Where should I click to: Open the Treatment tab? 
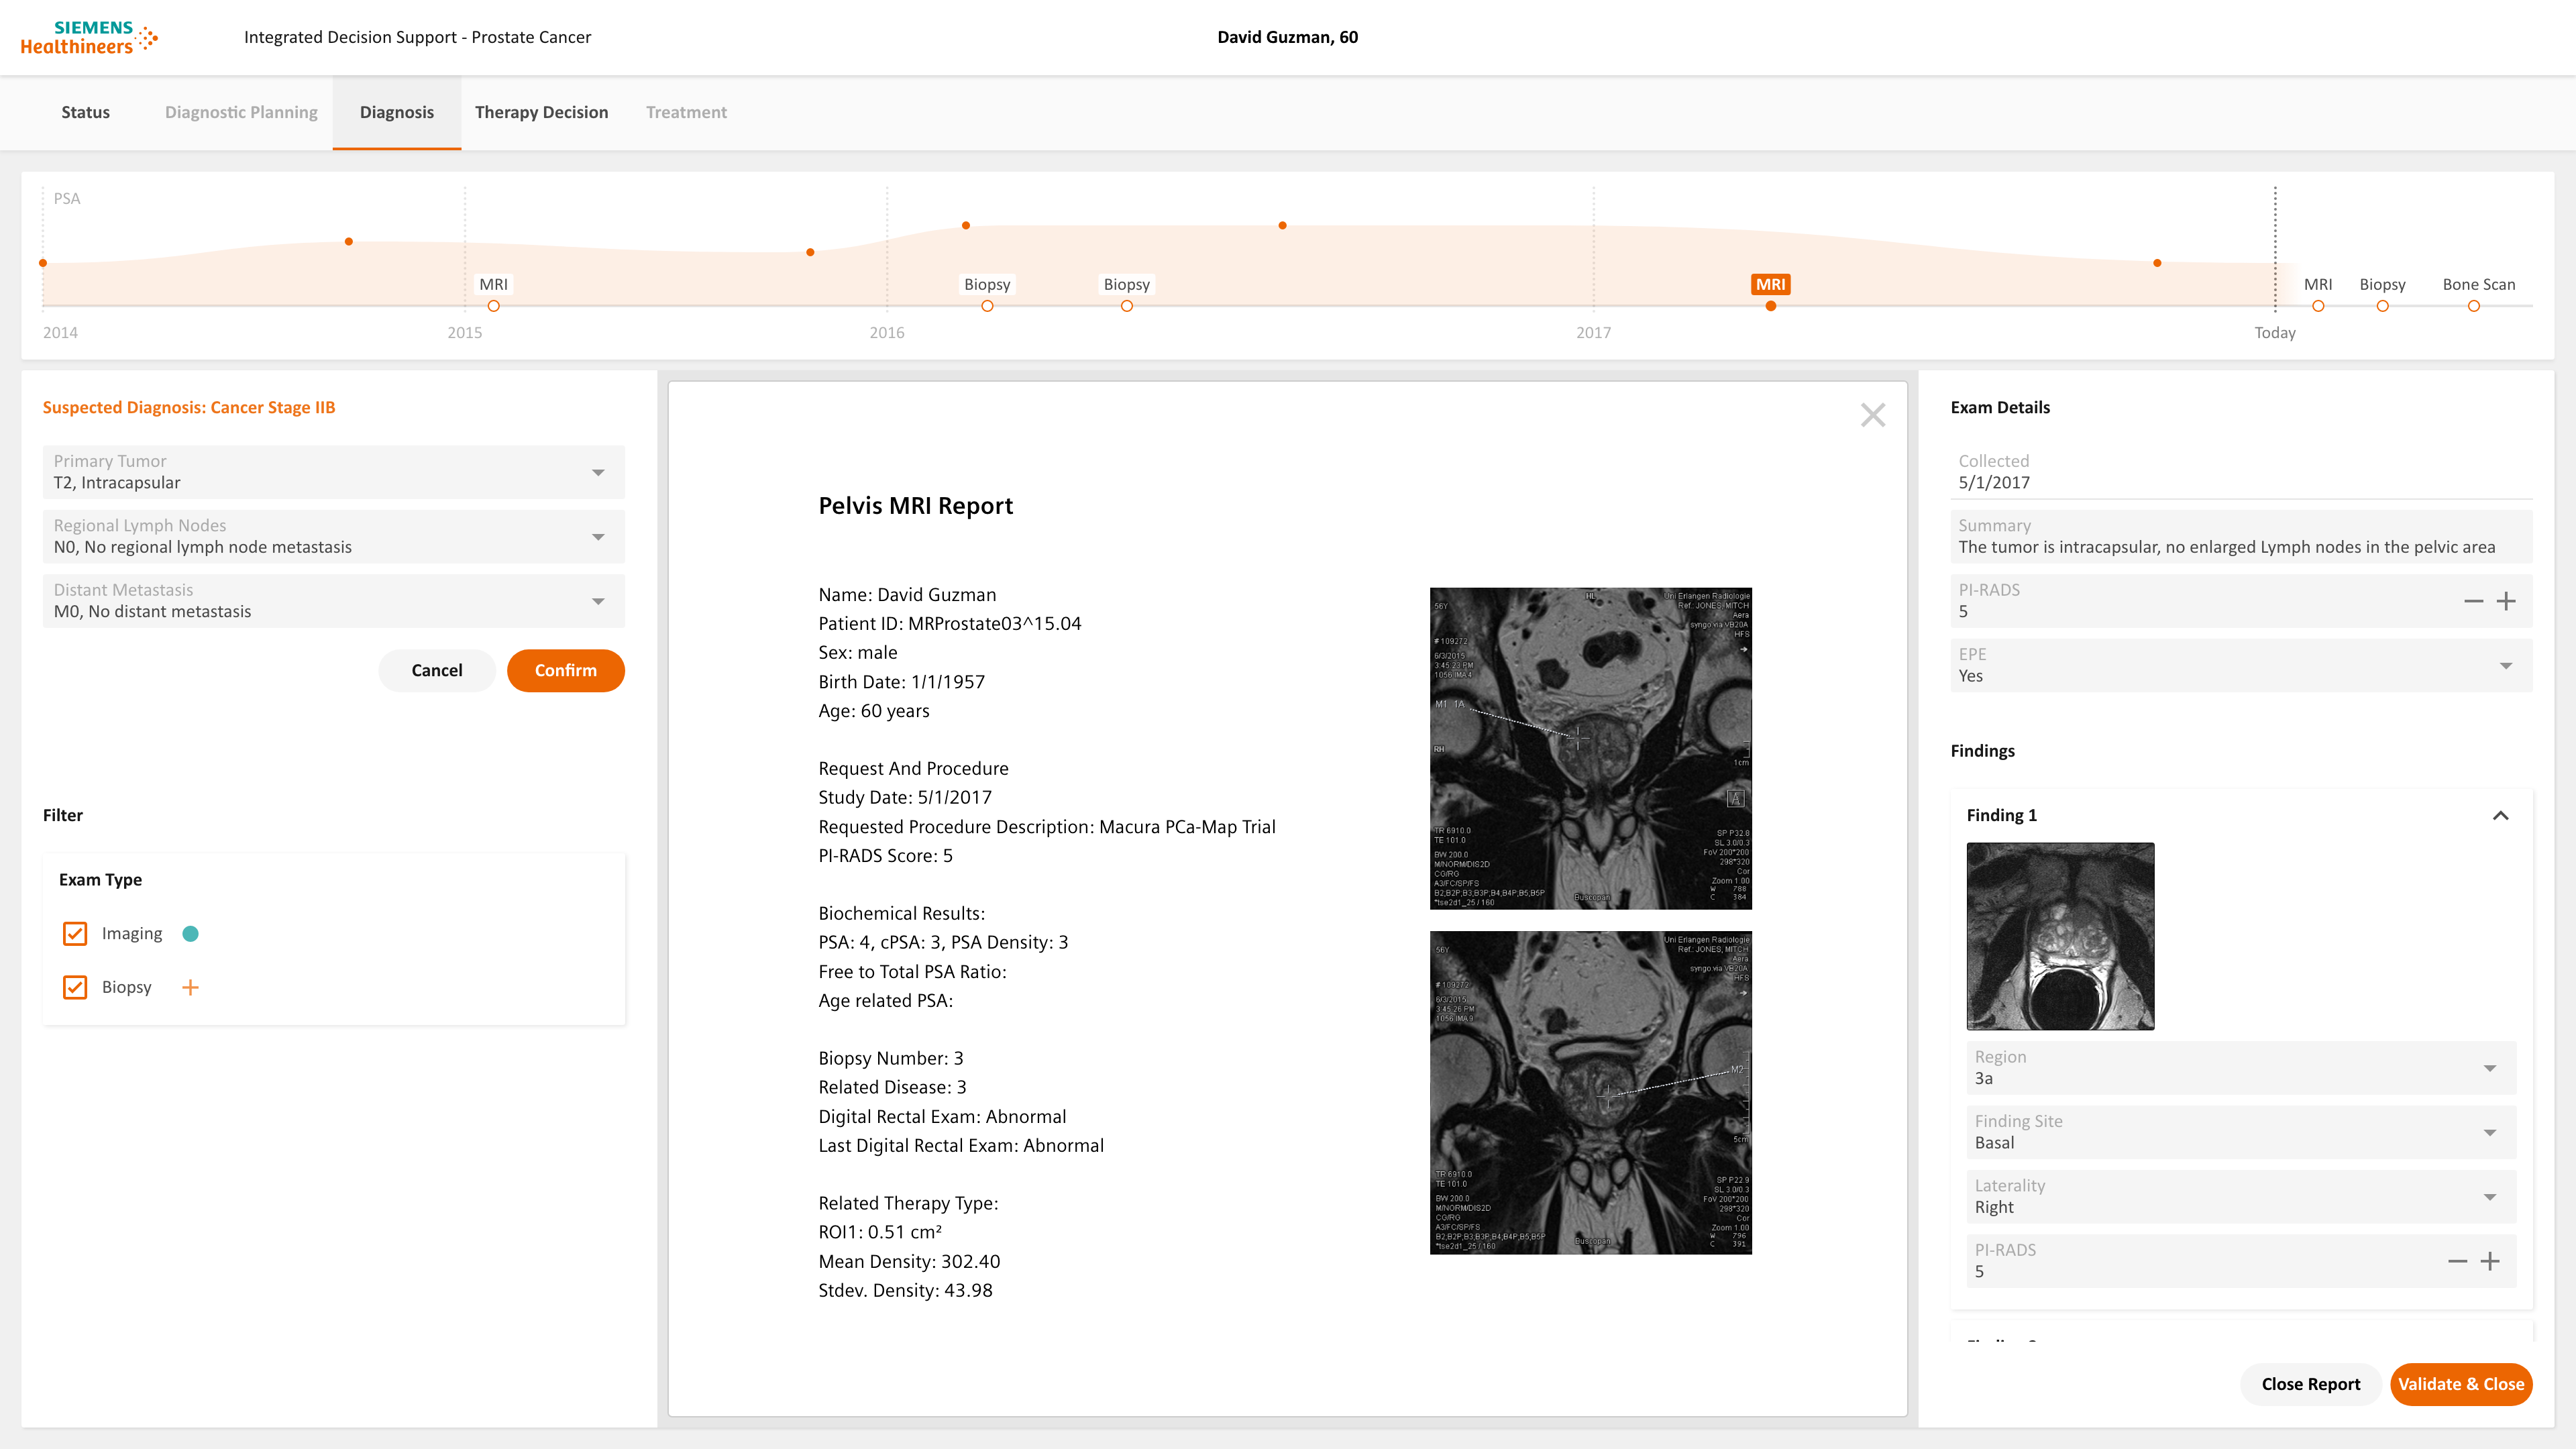(686, 112)
